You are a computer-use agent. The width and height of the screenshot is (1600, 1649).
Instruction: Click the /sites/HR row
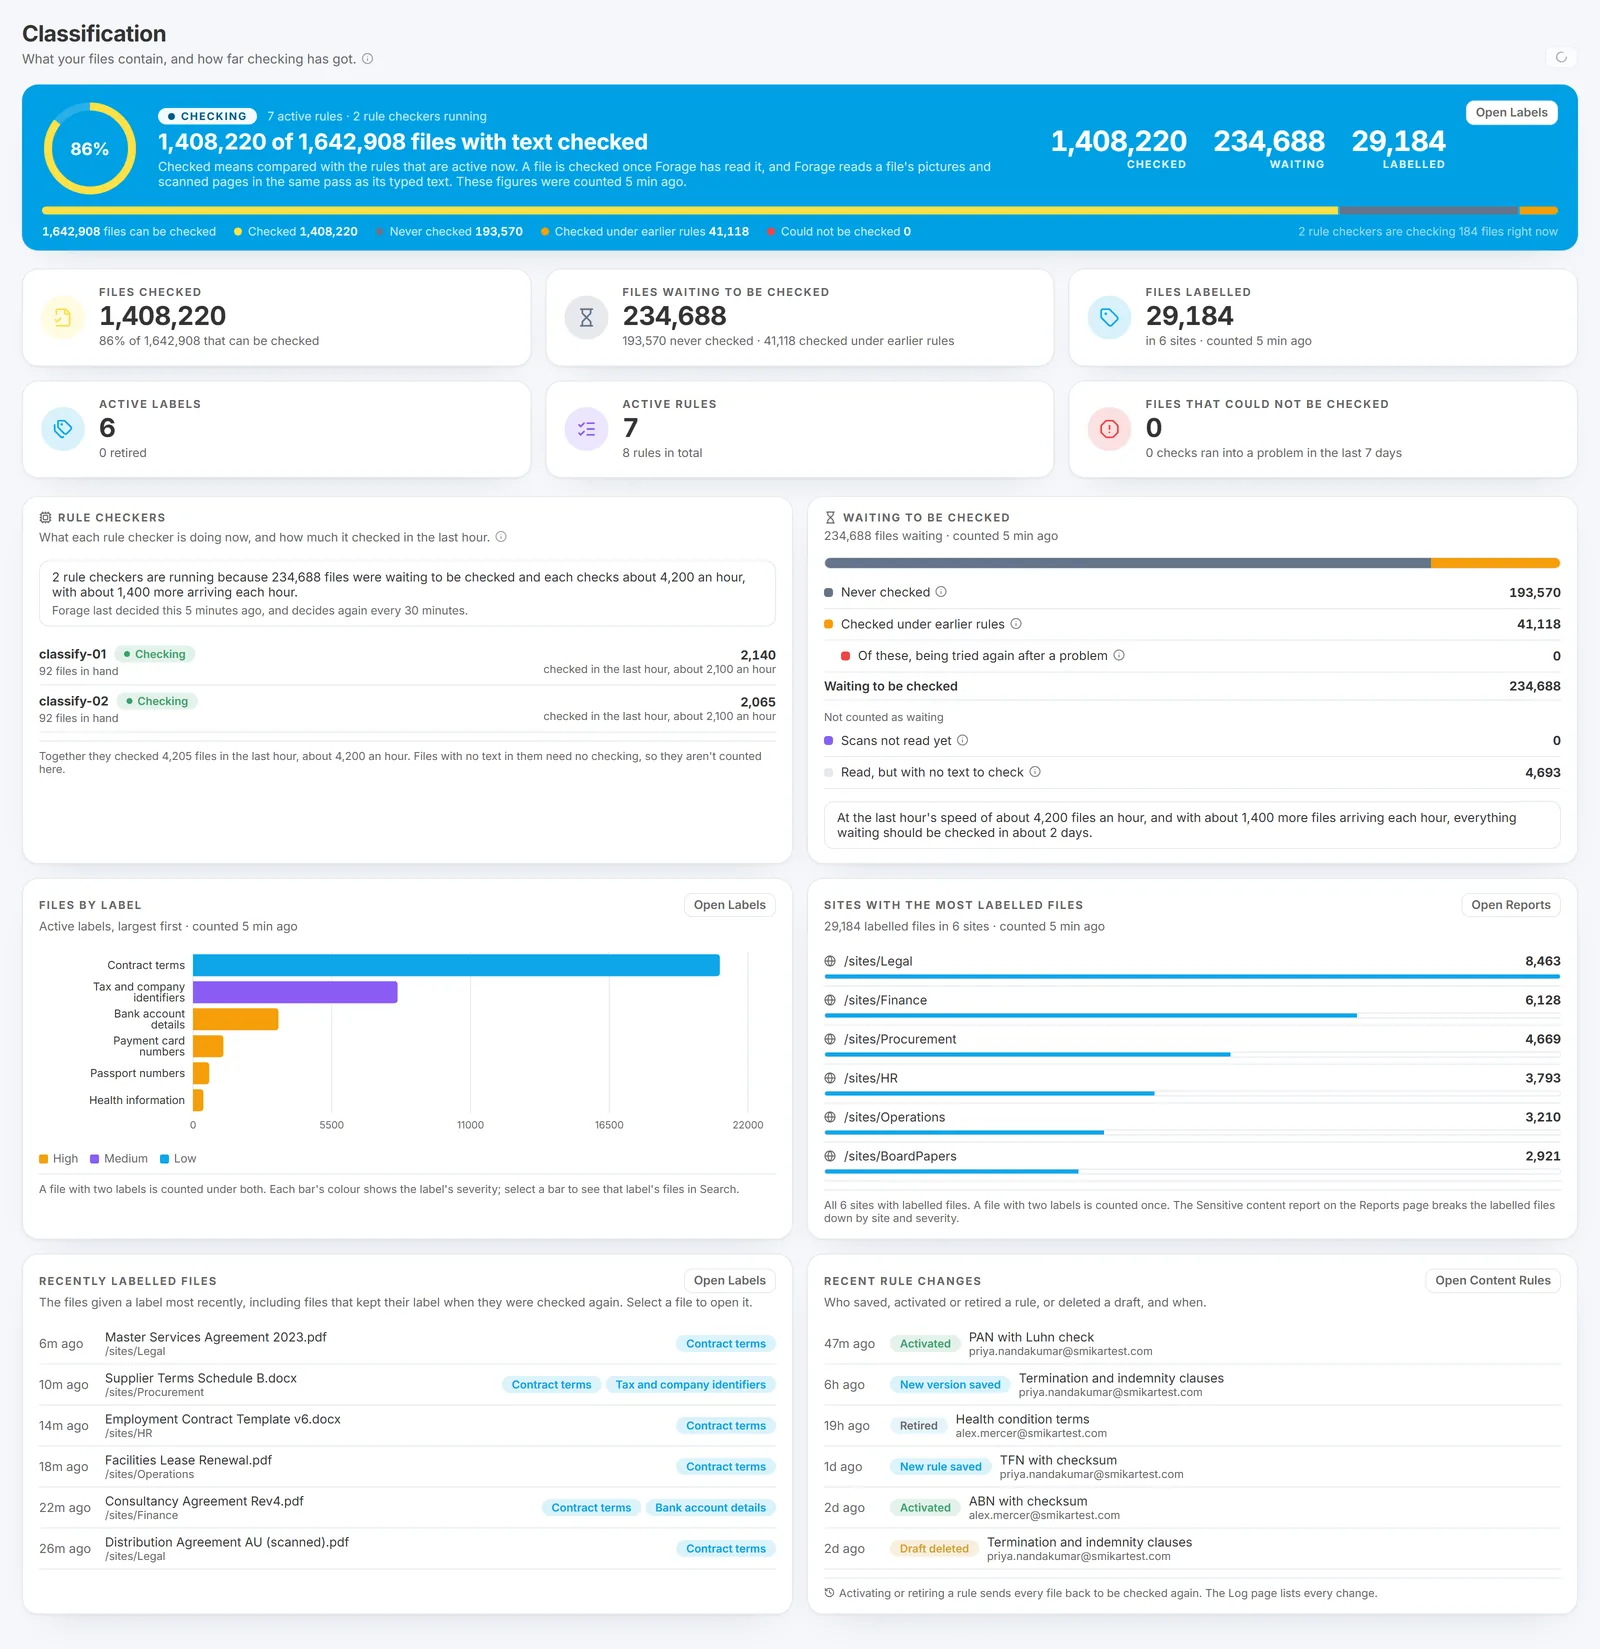1192,1082
